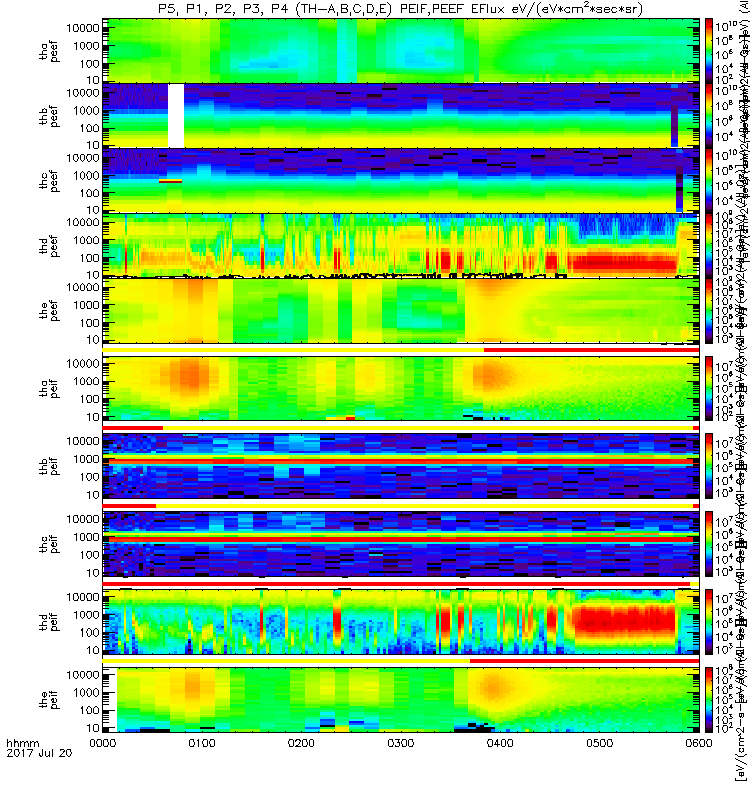750x800 pixels.
Task: Click the plot title mentioning PEIF,PEEF EFlux
Action: [400, 9]
